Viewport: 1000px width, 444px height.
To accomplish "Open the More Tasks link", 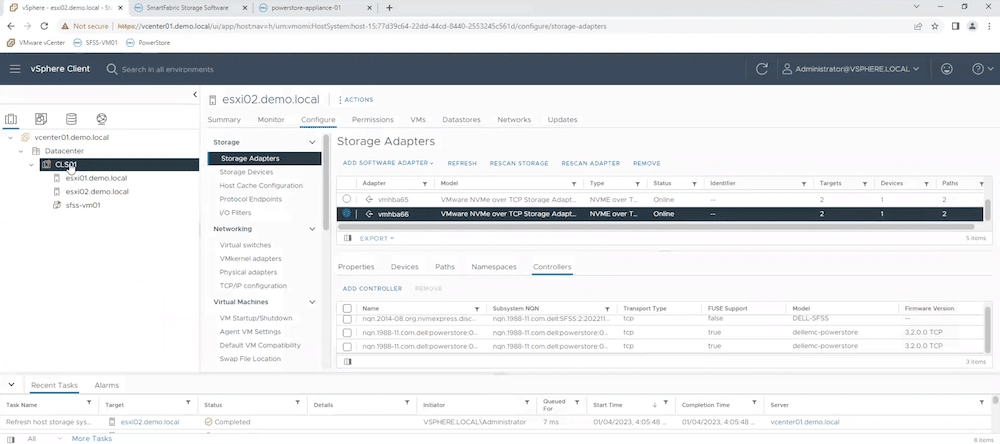I will pyautogui.click(x=91, y=438).
